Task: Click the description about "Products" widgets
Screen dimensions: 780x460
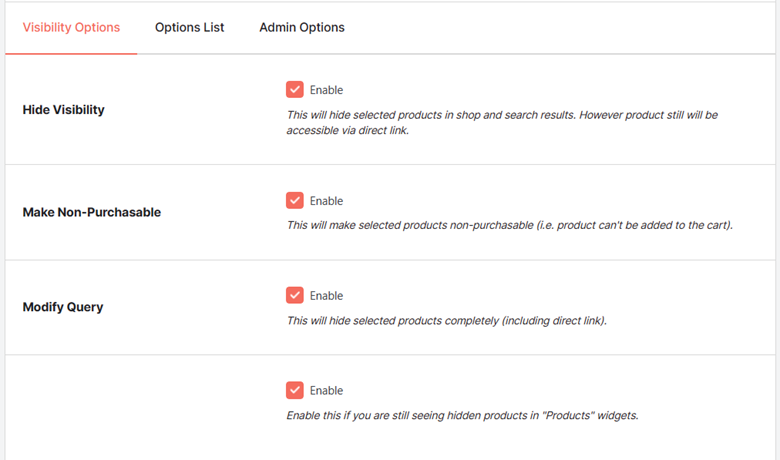Action: pyautogui.click(x=462, y=415)
